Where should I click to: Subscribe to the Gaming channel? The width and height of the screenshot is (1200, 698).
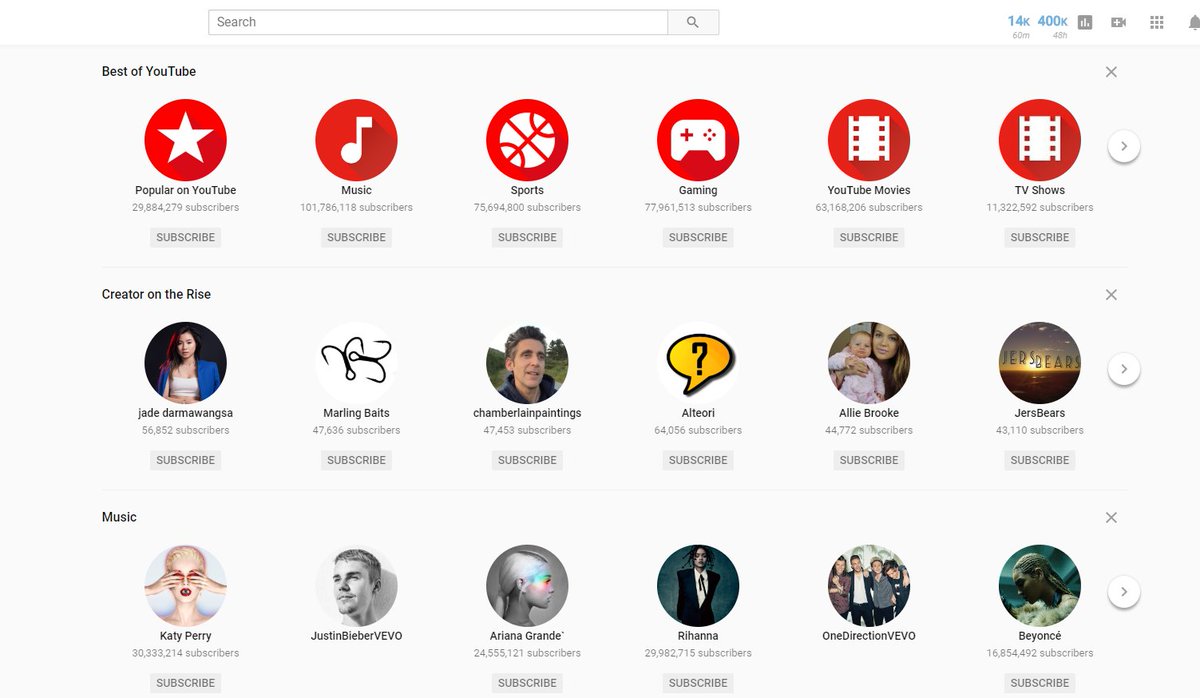tap(698, 237)
